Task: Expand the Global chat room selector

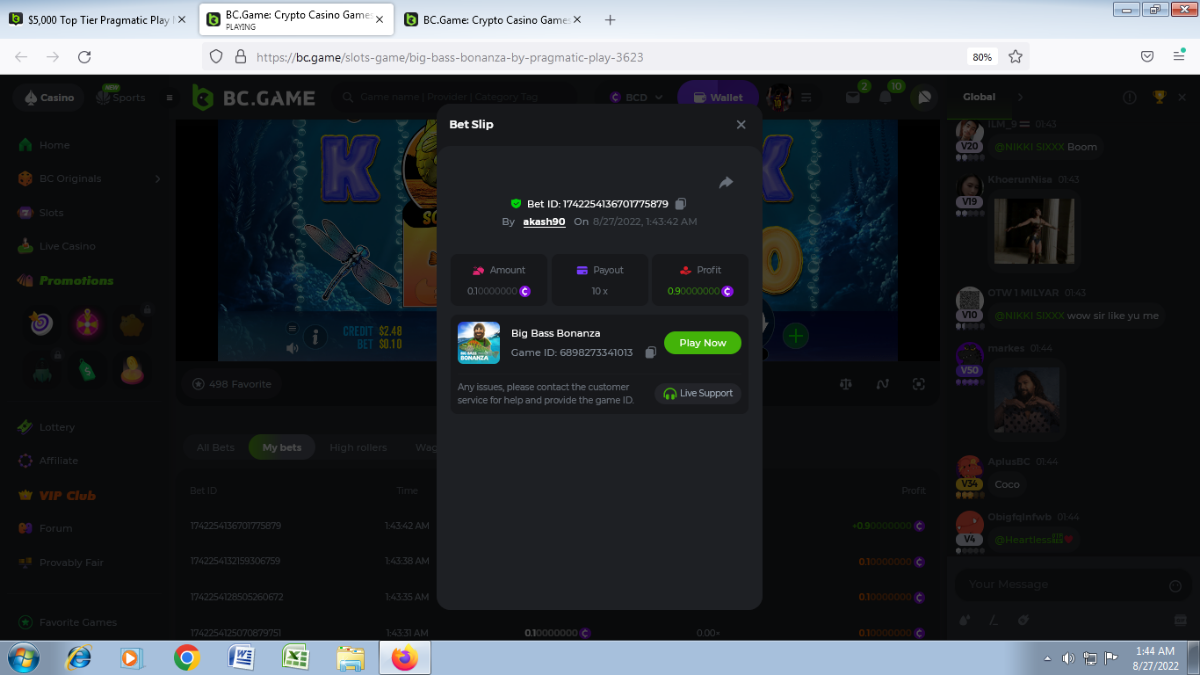Action: click(x=1020, y=97)
